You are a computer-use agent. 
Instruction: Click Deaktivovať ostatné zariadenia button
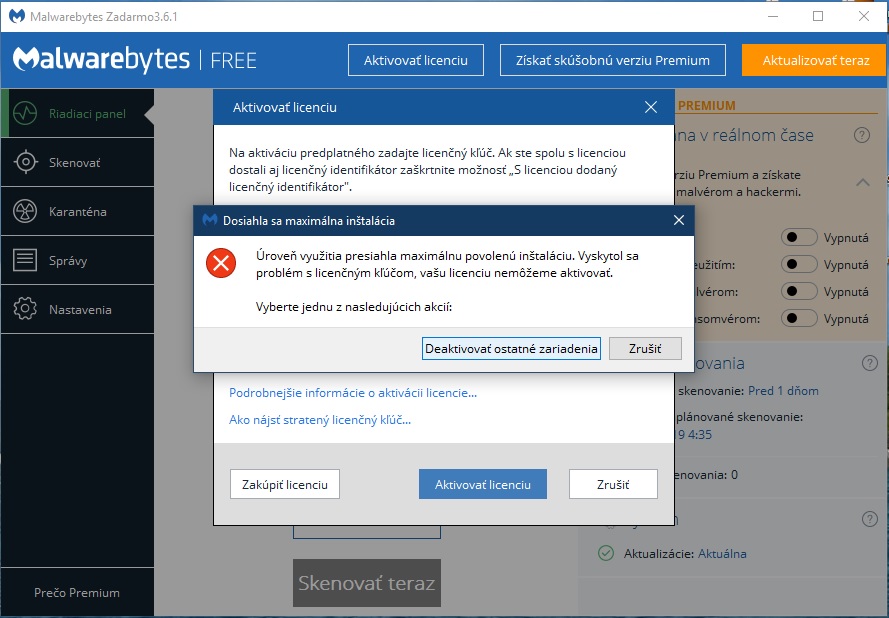coord(511,348)
